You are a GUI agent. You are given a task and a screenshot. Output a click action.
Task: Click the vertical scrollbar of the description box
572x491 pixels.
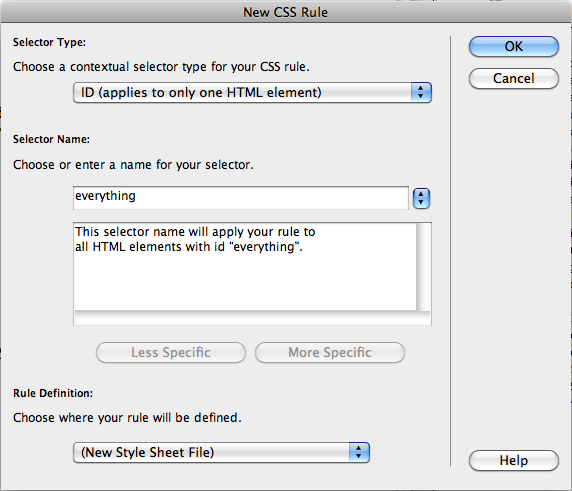424,267
